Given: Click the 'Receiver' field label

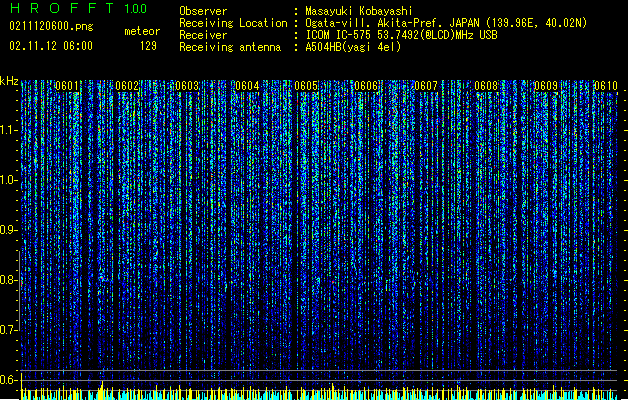Looking at the screenshot, I should point(203,35).
